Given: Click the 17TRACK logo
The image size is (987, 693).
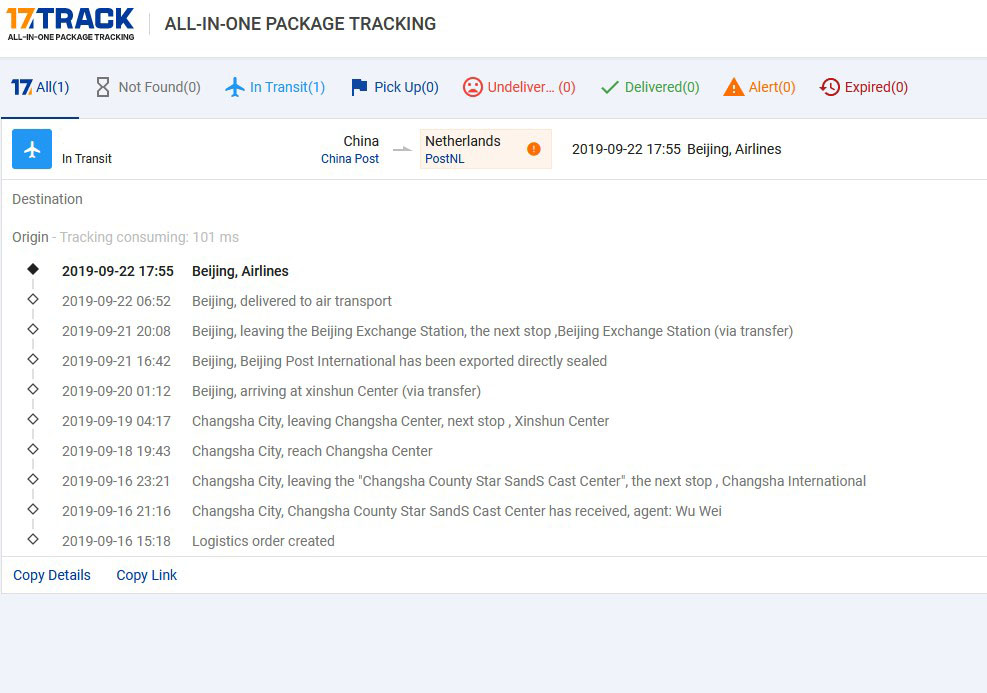Looking at the screenshot, I should click(x=70, y=24).
